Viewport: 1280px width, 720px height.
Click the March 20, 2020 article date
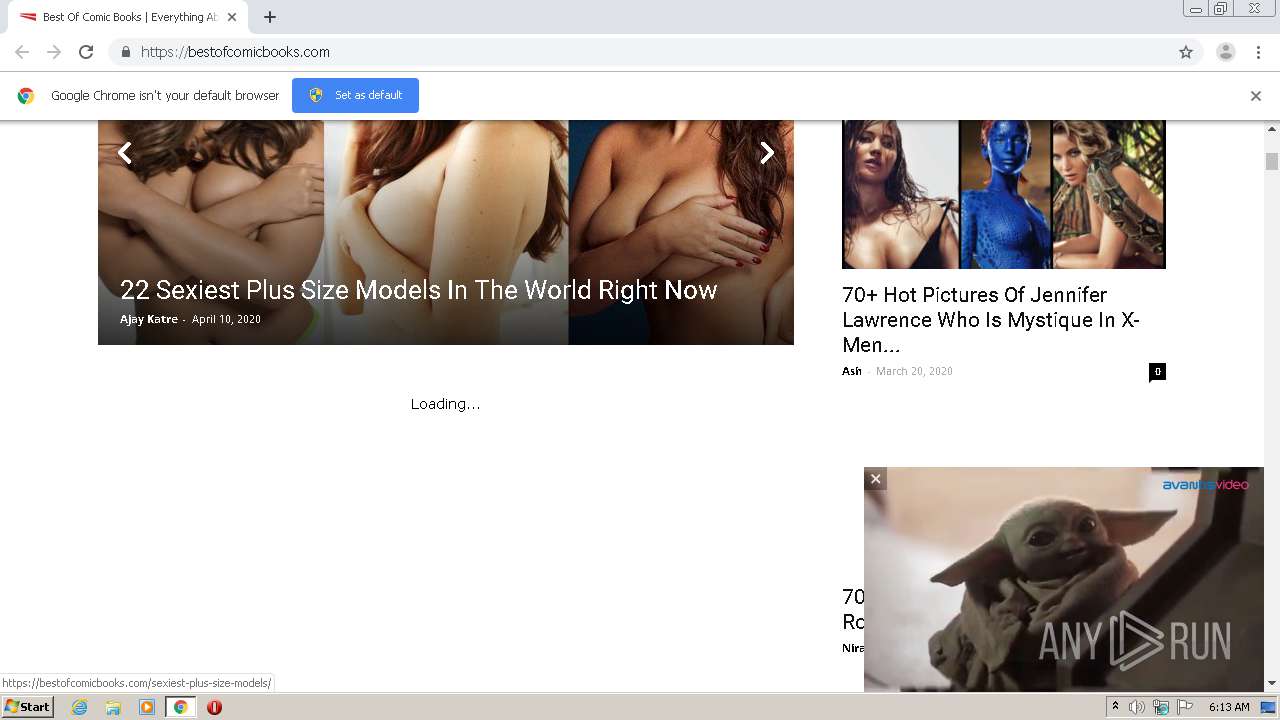click(914, 371)
